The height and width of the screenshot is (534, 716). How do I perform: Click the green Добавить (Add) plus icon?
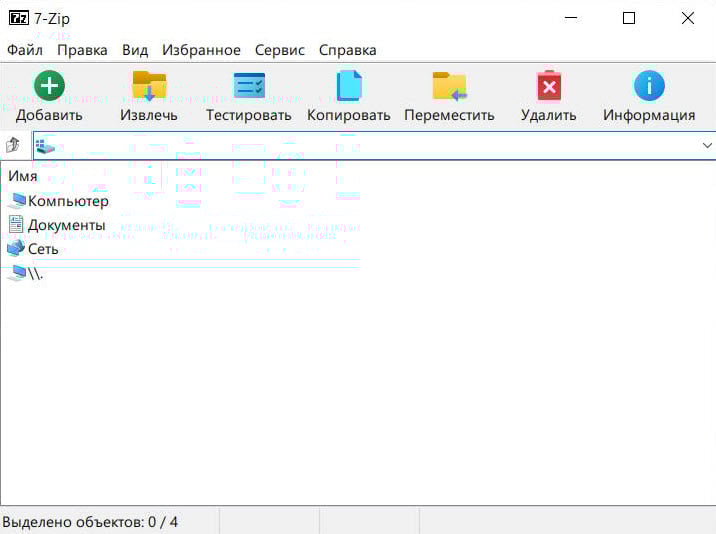click(x=49, y=85)
